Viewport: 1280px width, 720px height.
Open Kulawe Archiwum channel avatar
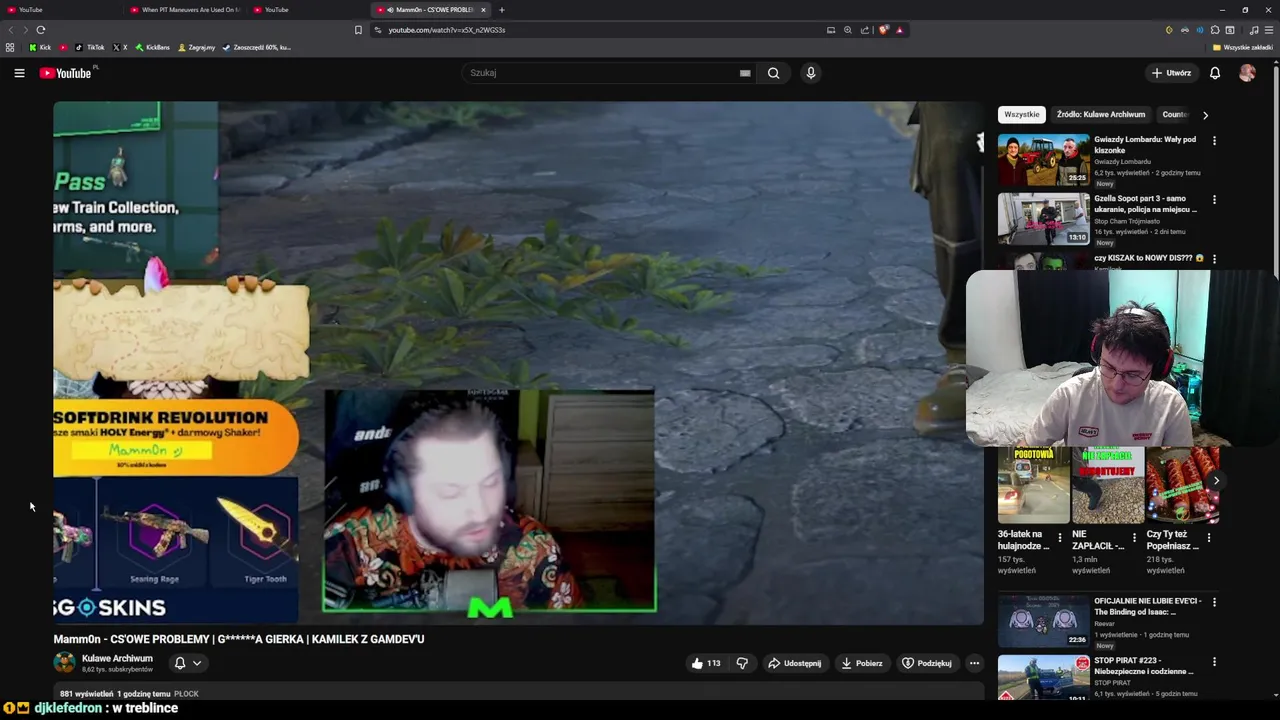tap(64, 662)
